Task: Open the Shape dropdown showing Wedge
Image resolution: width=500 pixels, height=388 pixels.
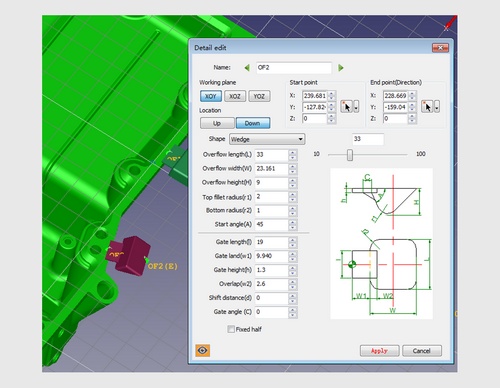Action: click(x=267, y=139)
